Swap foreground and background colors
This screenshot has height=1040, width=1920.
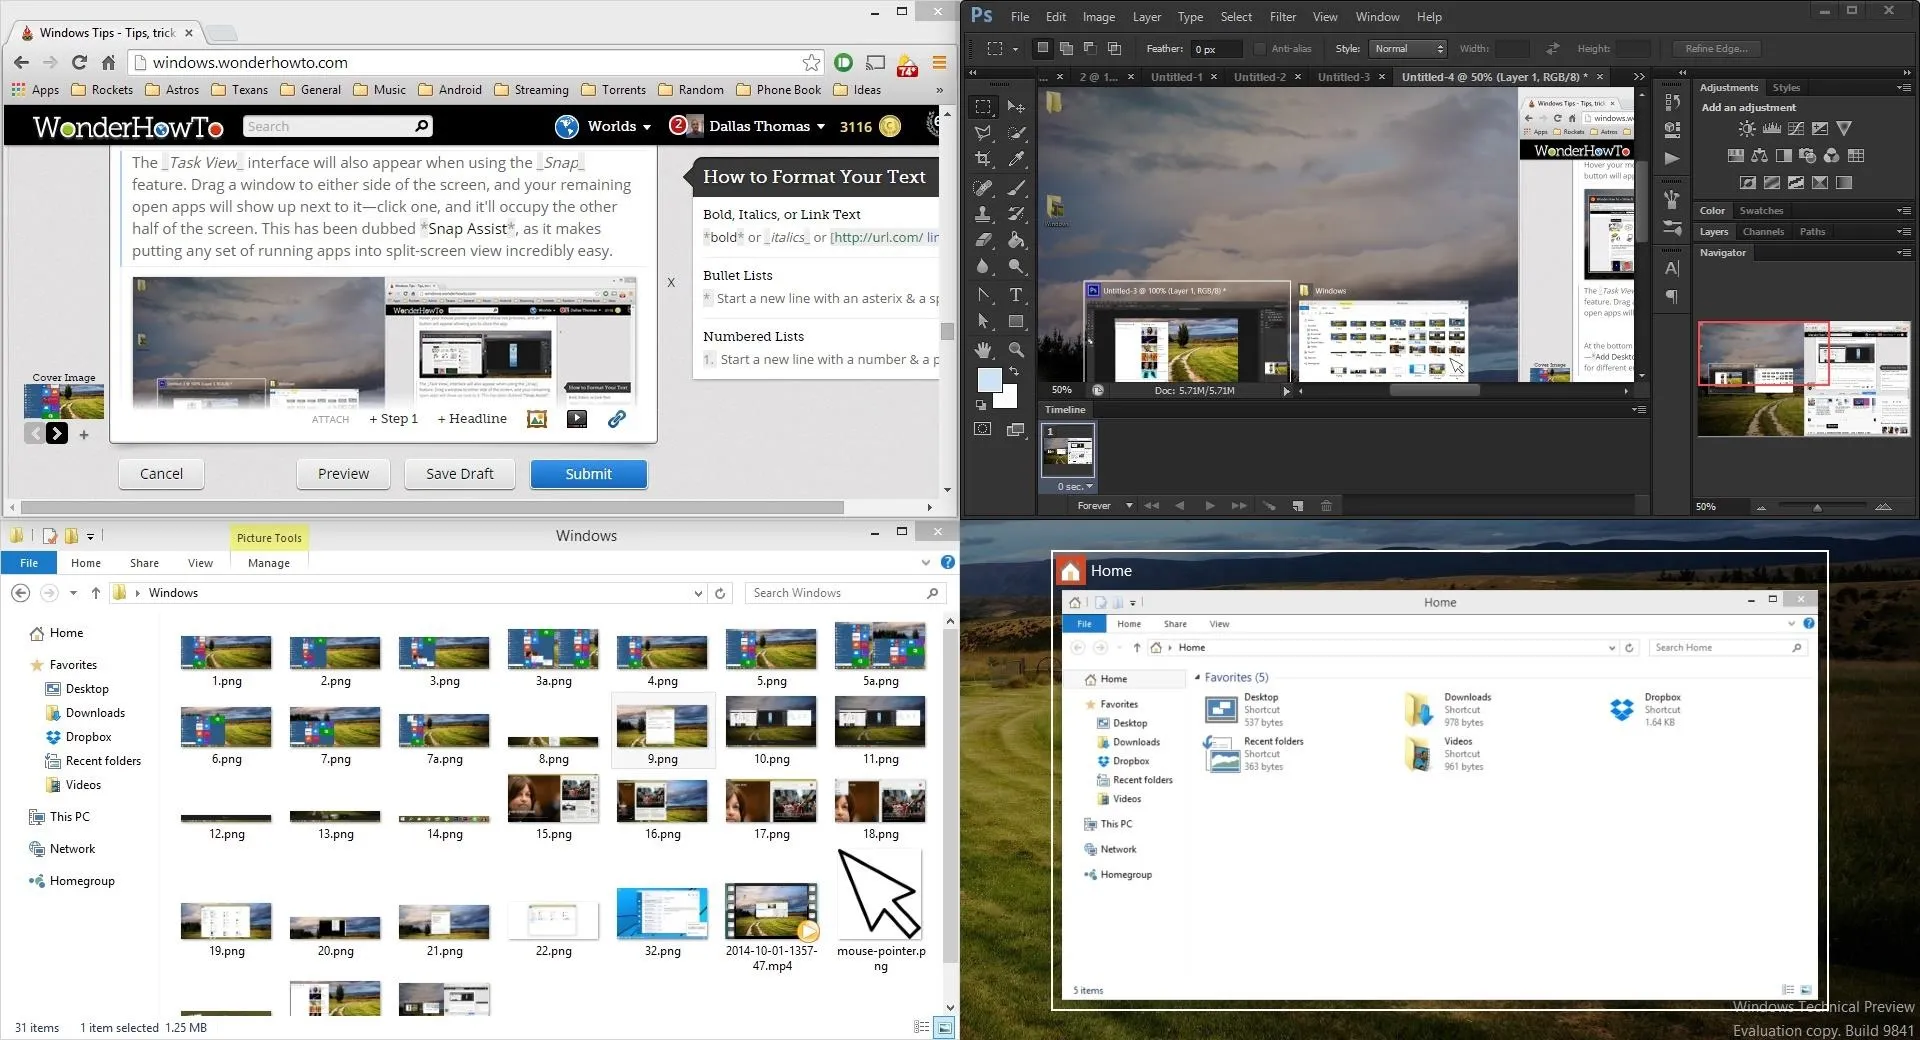pyautogui.click(x=1014, y=371)
